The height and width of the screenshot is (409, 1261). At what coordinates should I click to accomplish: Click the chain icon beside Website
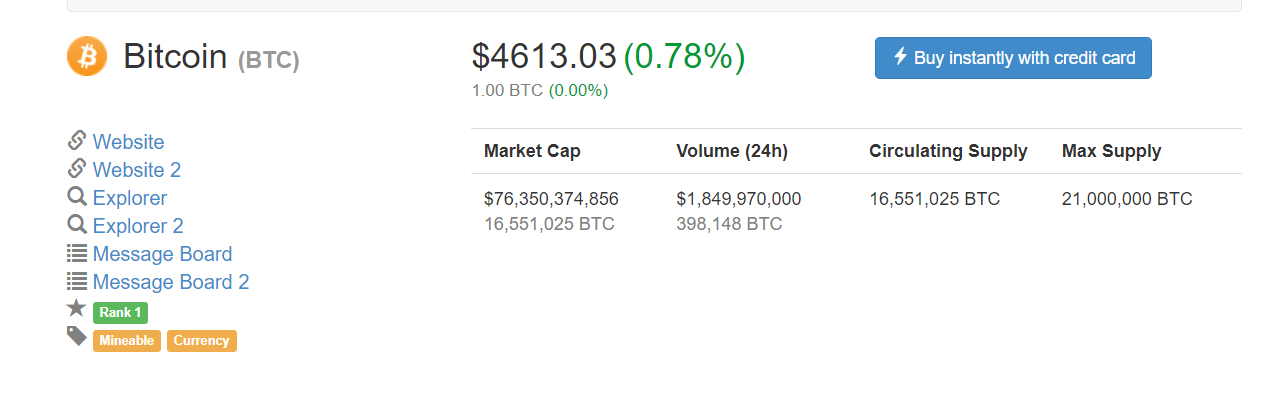click(77, 141)
